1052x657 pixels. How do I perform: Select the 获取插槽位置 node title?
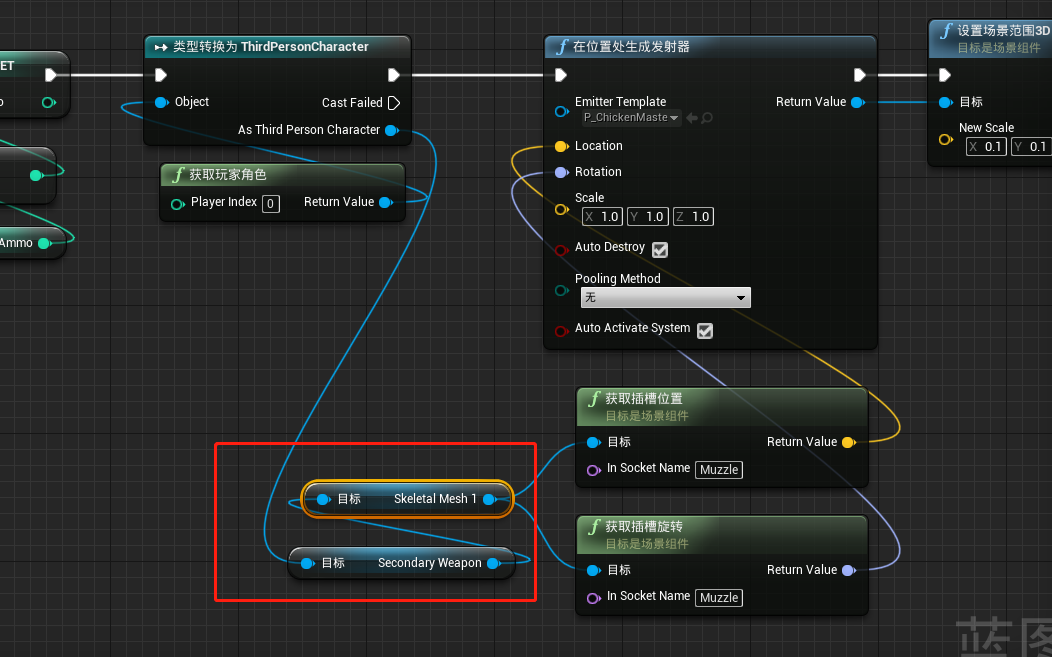point(643,399)
